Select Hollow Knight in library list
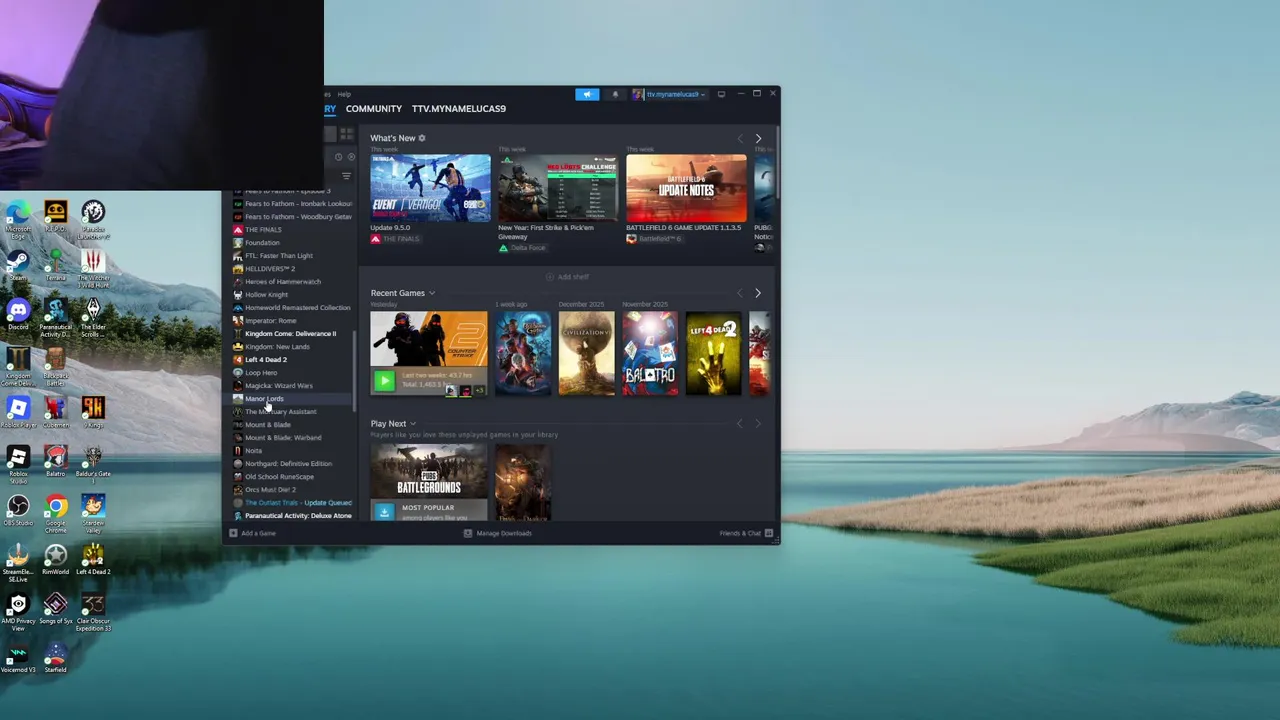 pos(294,295)
